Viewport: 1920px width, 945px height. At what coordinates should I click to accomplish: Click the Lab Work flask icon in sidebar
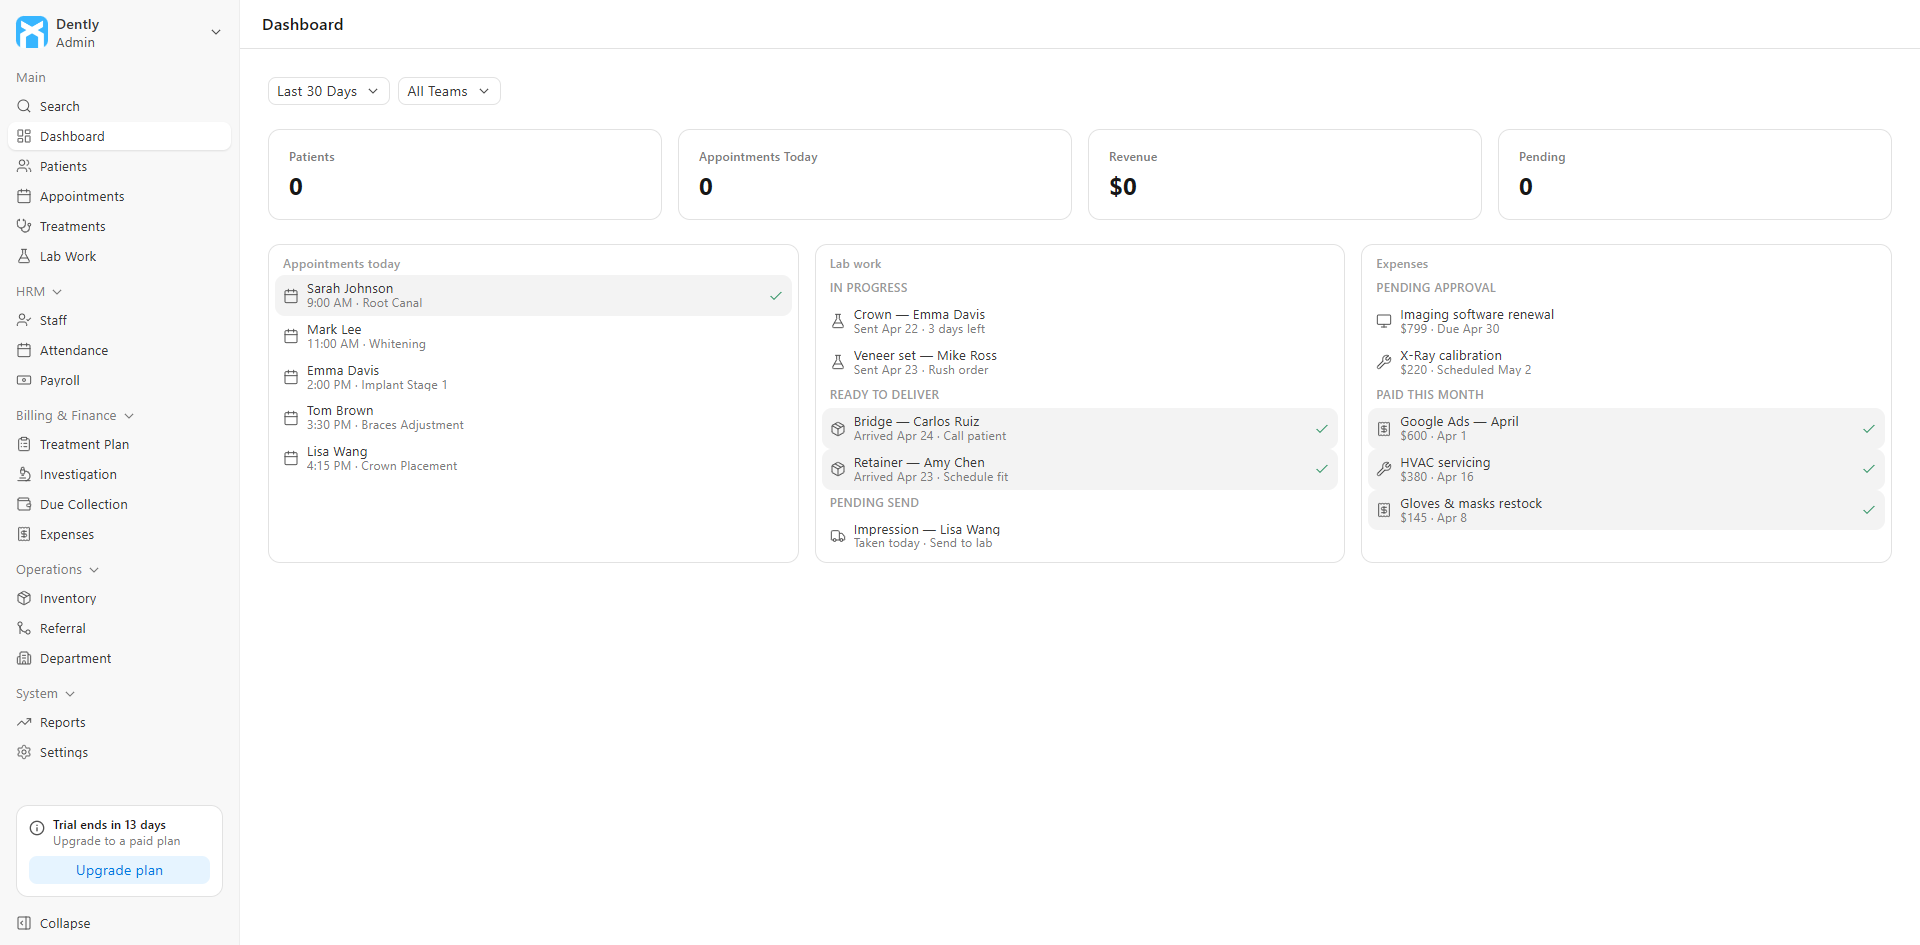click(24, 256)
